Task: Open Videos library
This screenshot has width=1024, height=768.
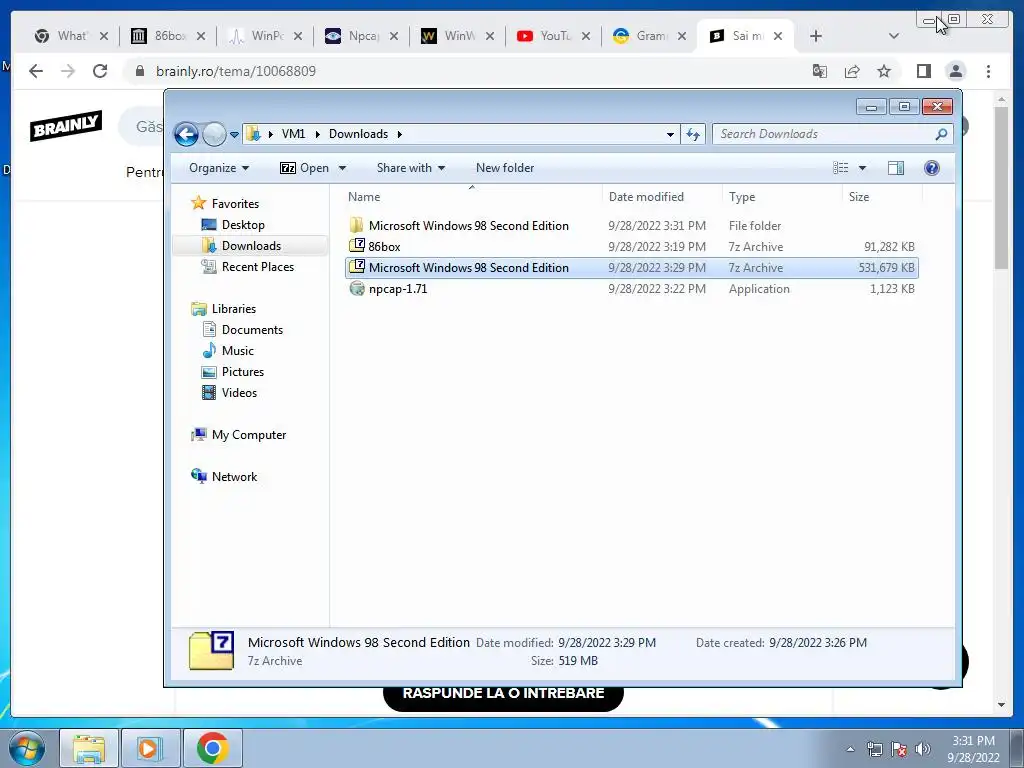Action: [x=239, y=392]
